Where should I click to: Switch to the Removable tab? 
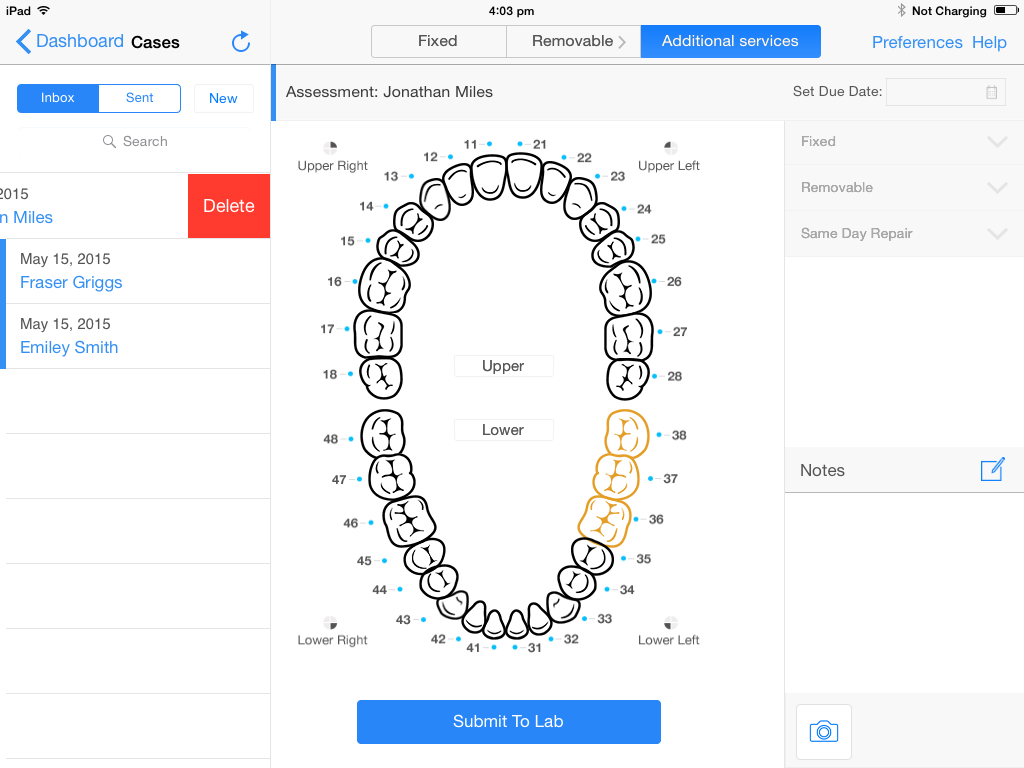coord(573,41)
